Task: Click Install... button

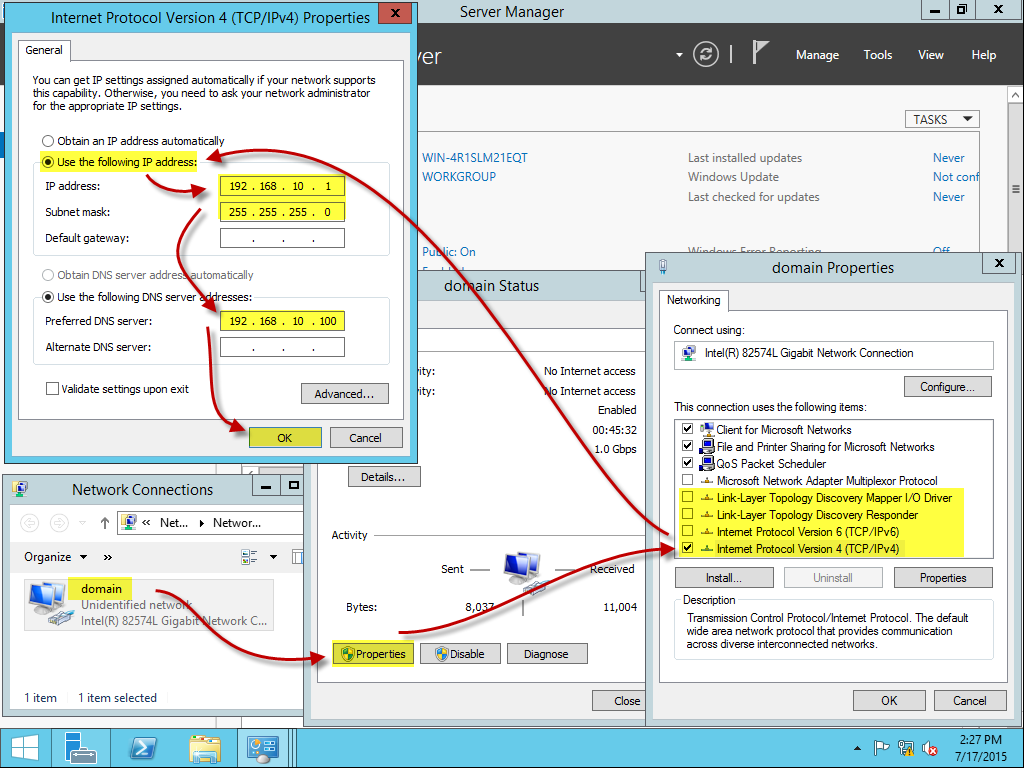Action: click(x=724, y=578)
